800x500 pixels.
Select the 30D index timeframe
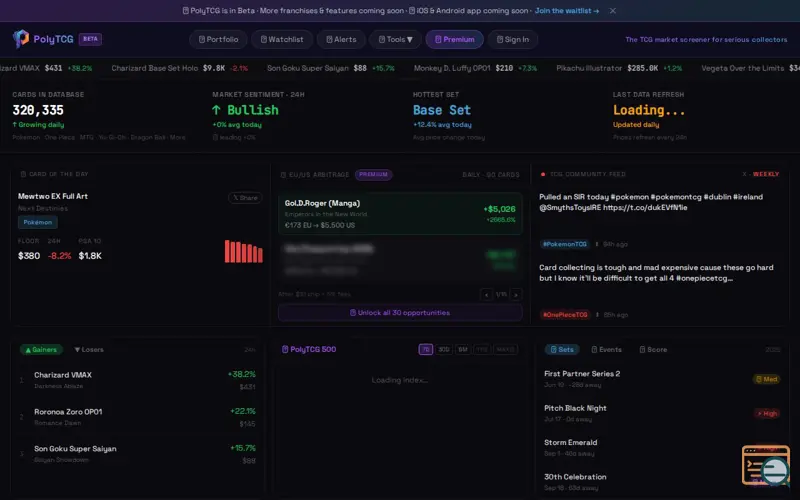click(x=444, y=349)
